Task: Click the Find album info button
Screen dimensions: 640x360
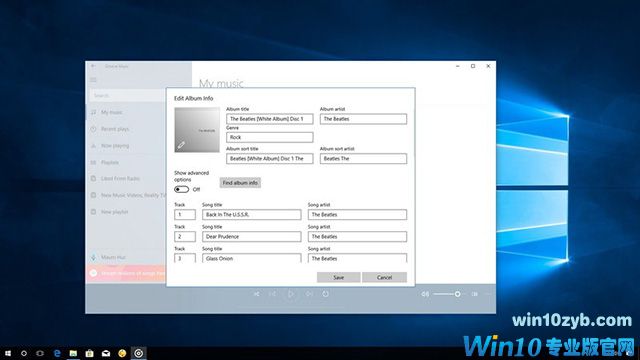Action: (240, 183)
